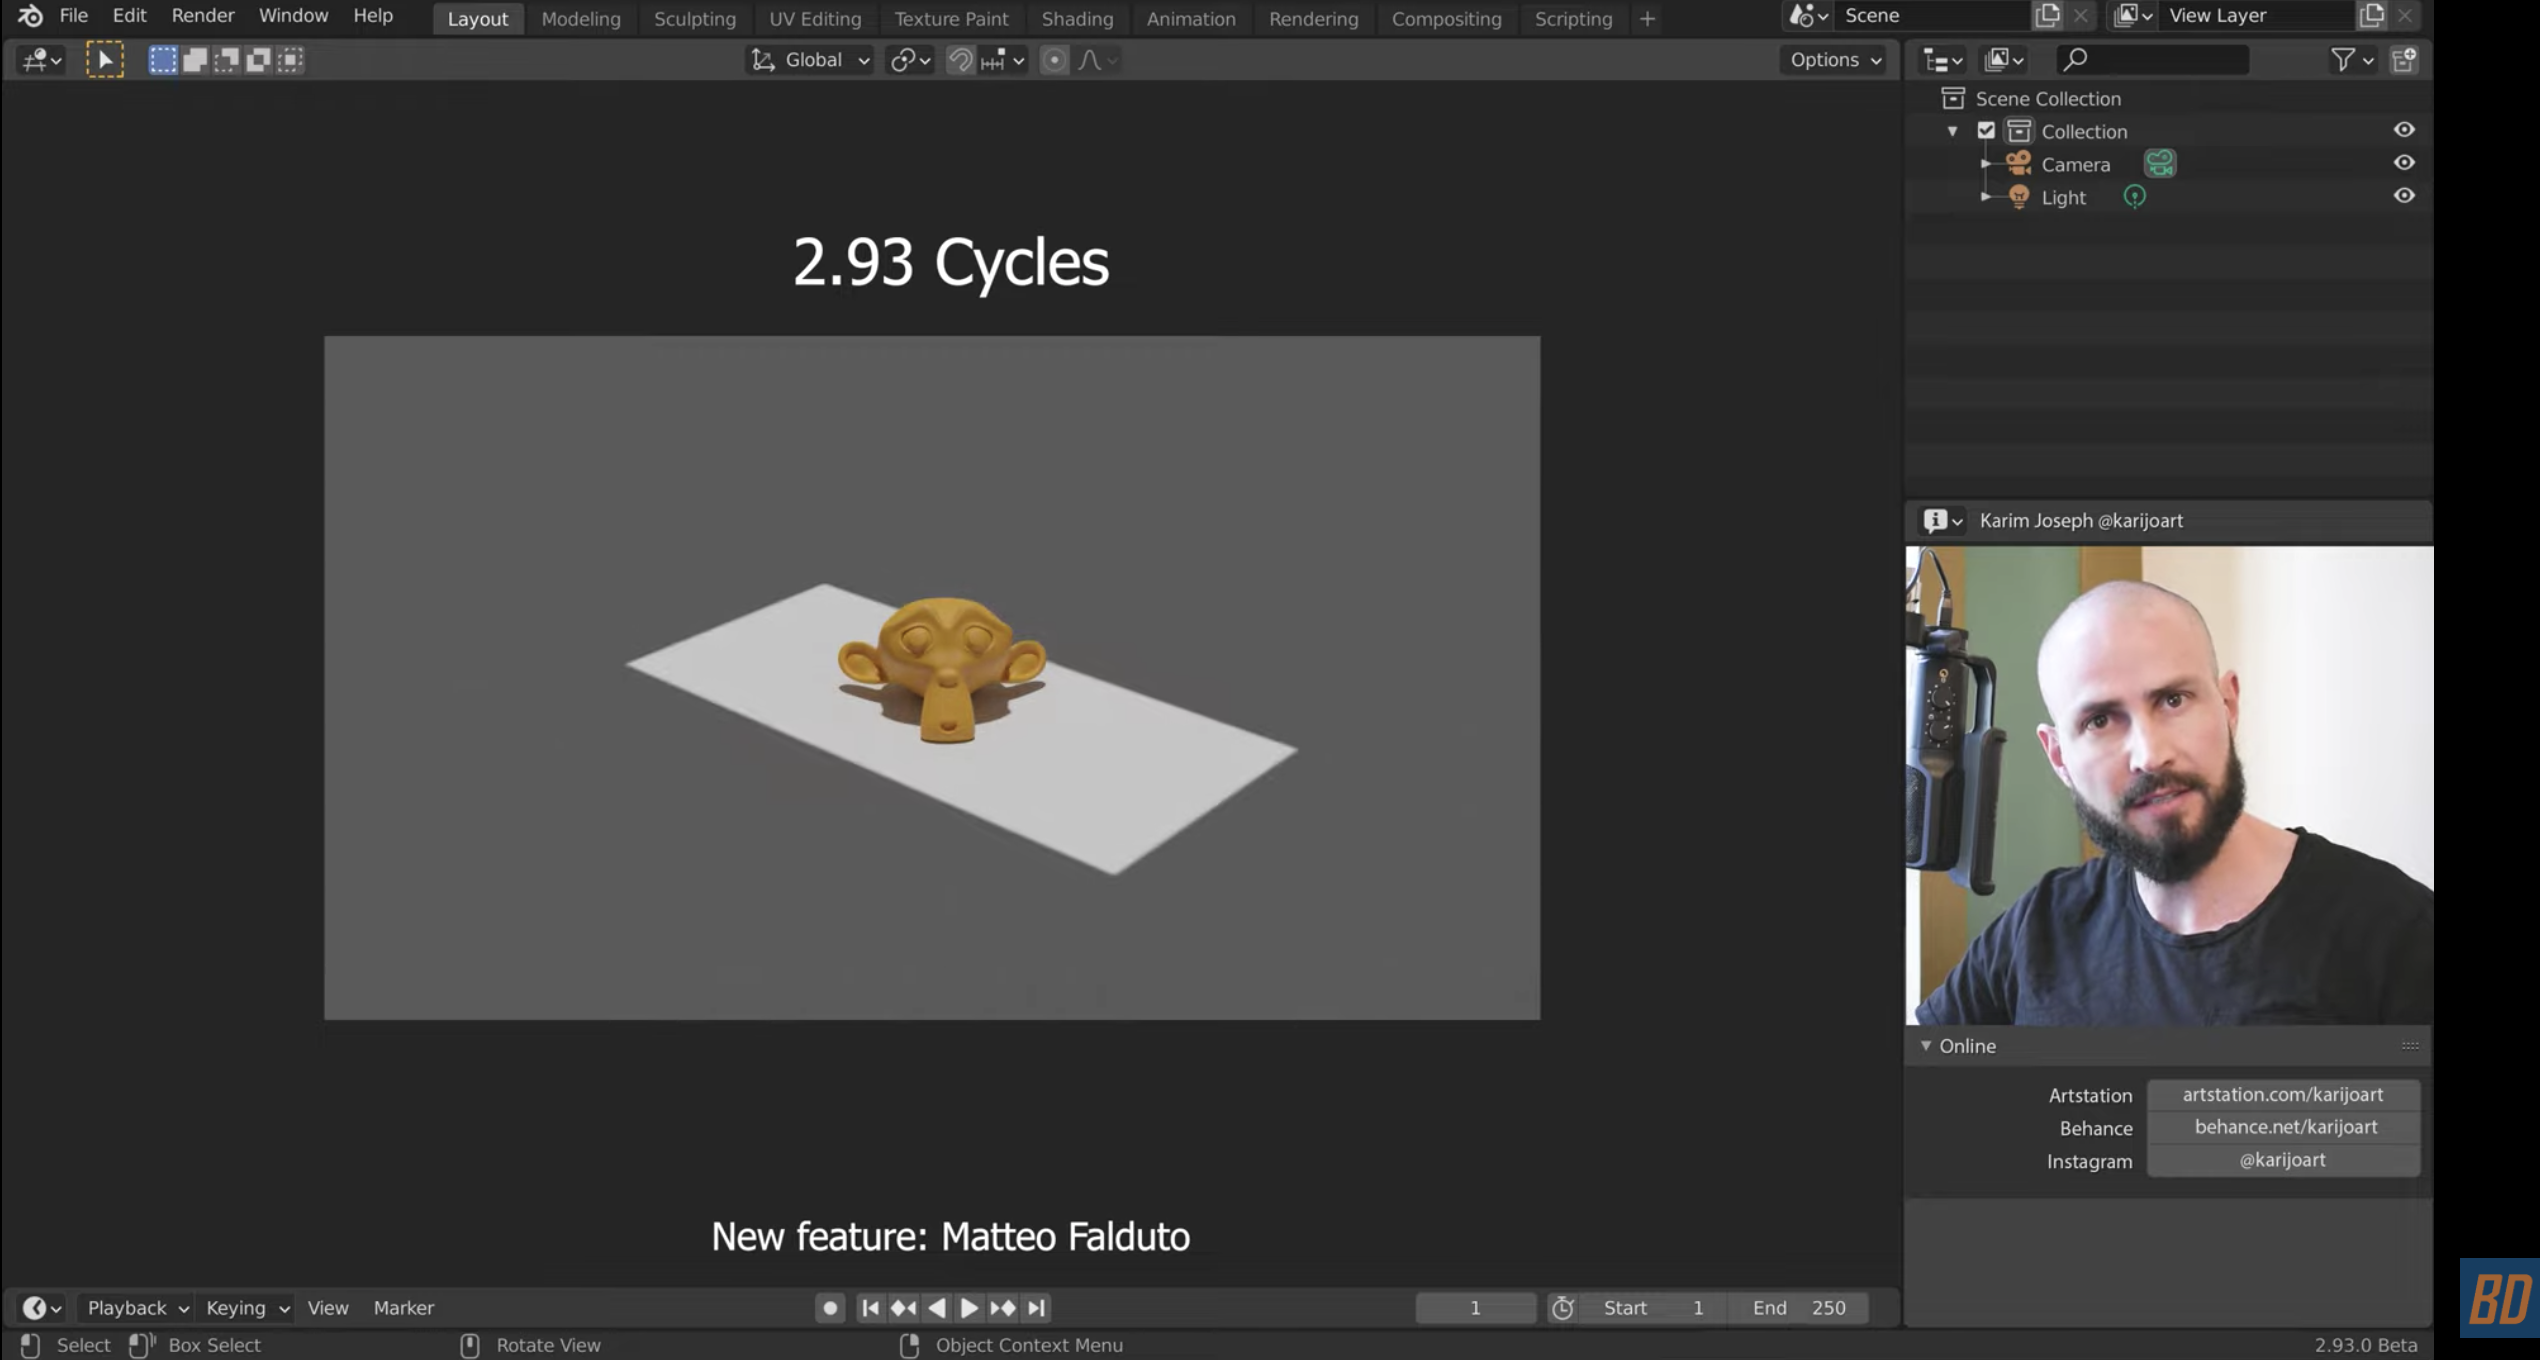Select Scene Collection in the Outliner

tap(2047, 98)
